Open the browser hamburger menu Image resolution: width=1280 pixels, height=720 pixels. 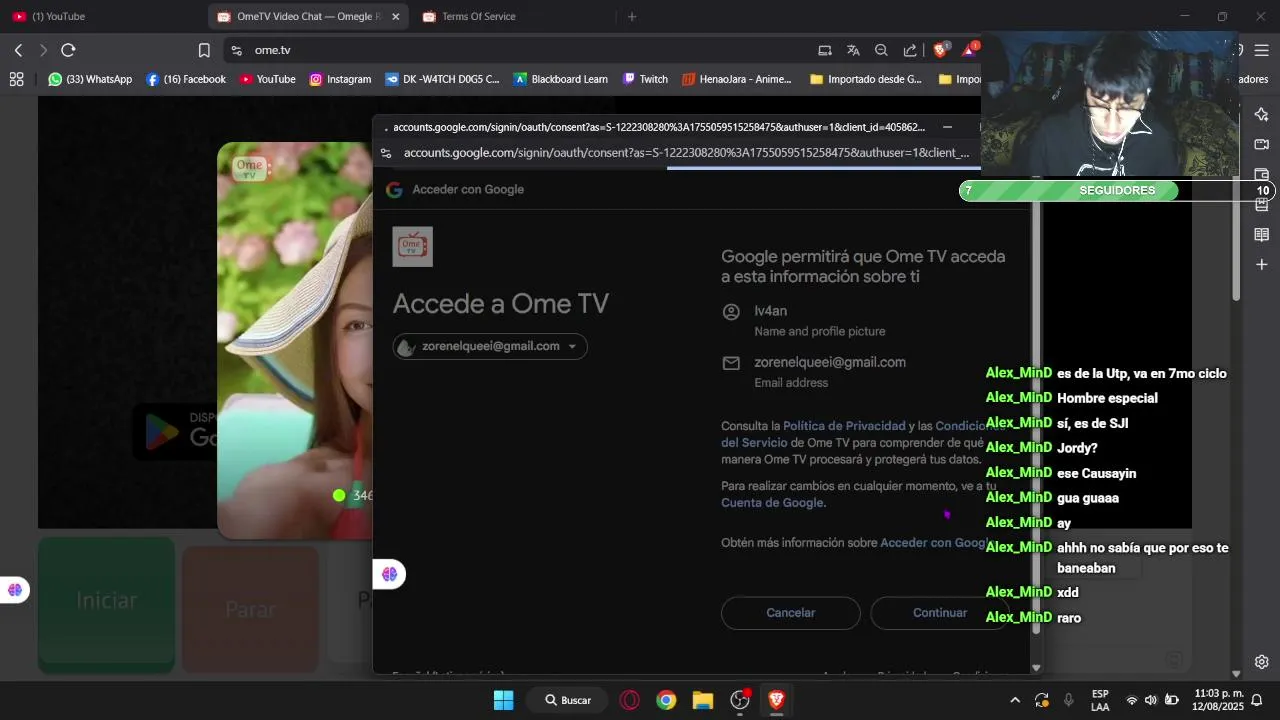point(1261,50)
